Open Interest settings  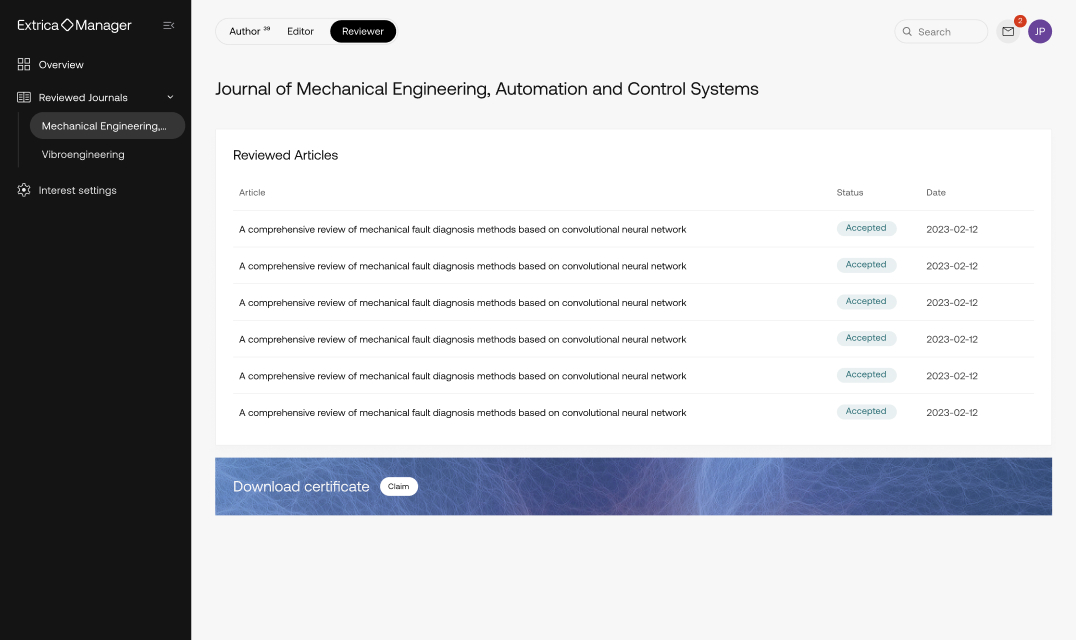coord(78,190)
